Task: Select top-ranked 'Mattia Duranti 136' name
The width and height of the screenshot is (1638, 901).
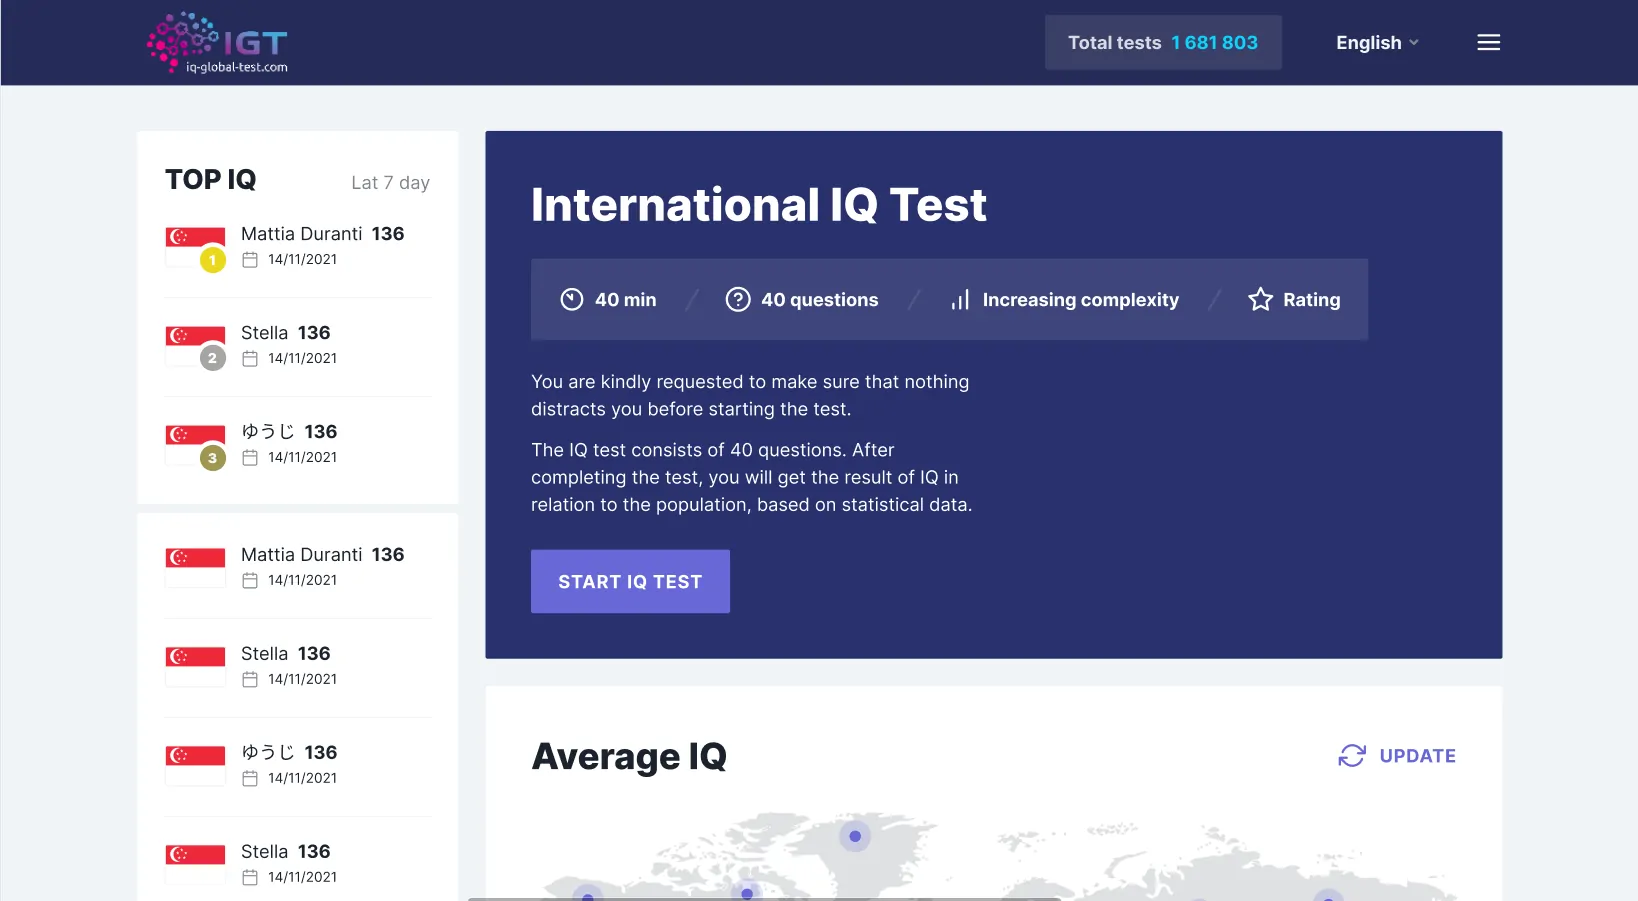Action: (322, 234)
